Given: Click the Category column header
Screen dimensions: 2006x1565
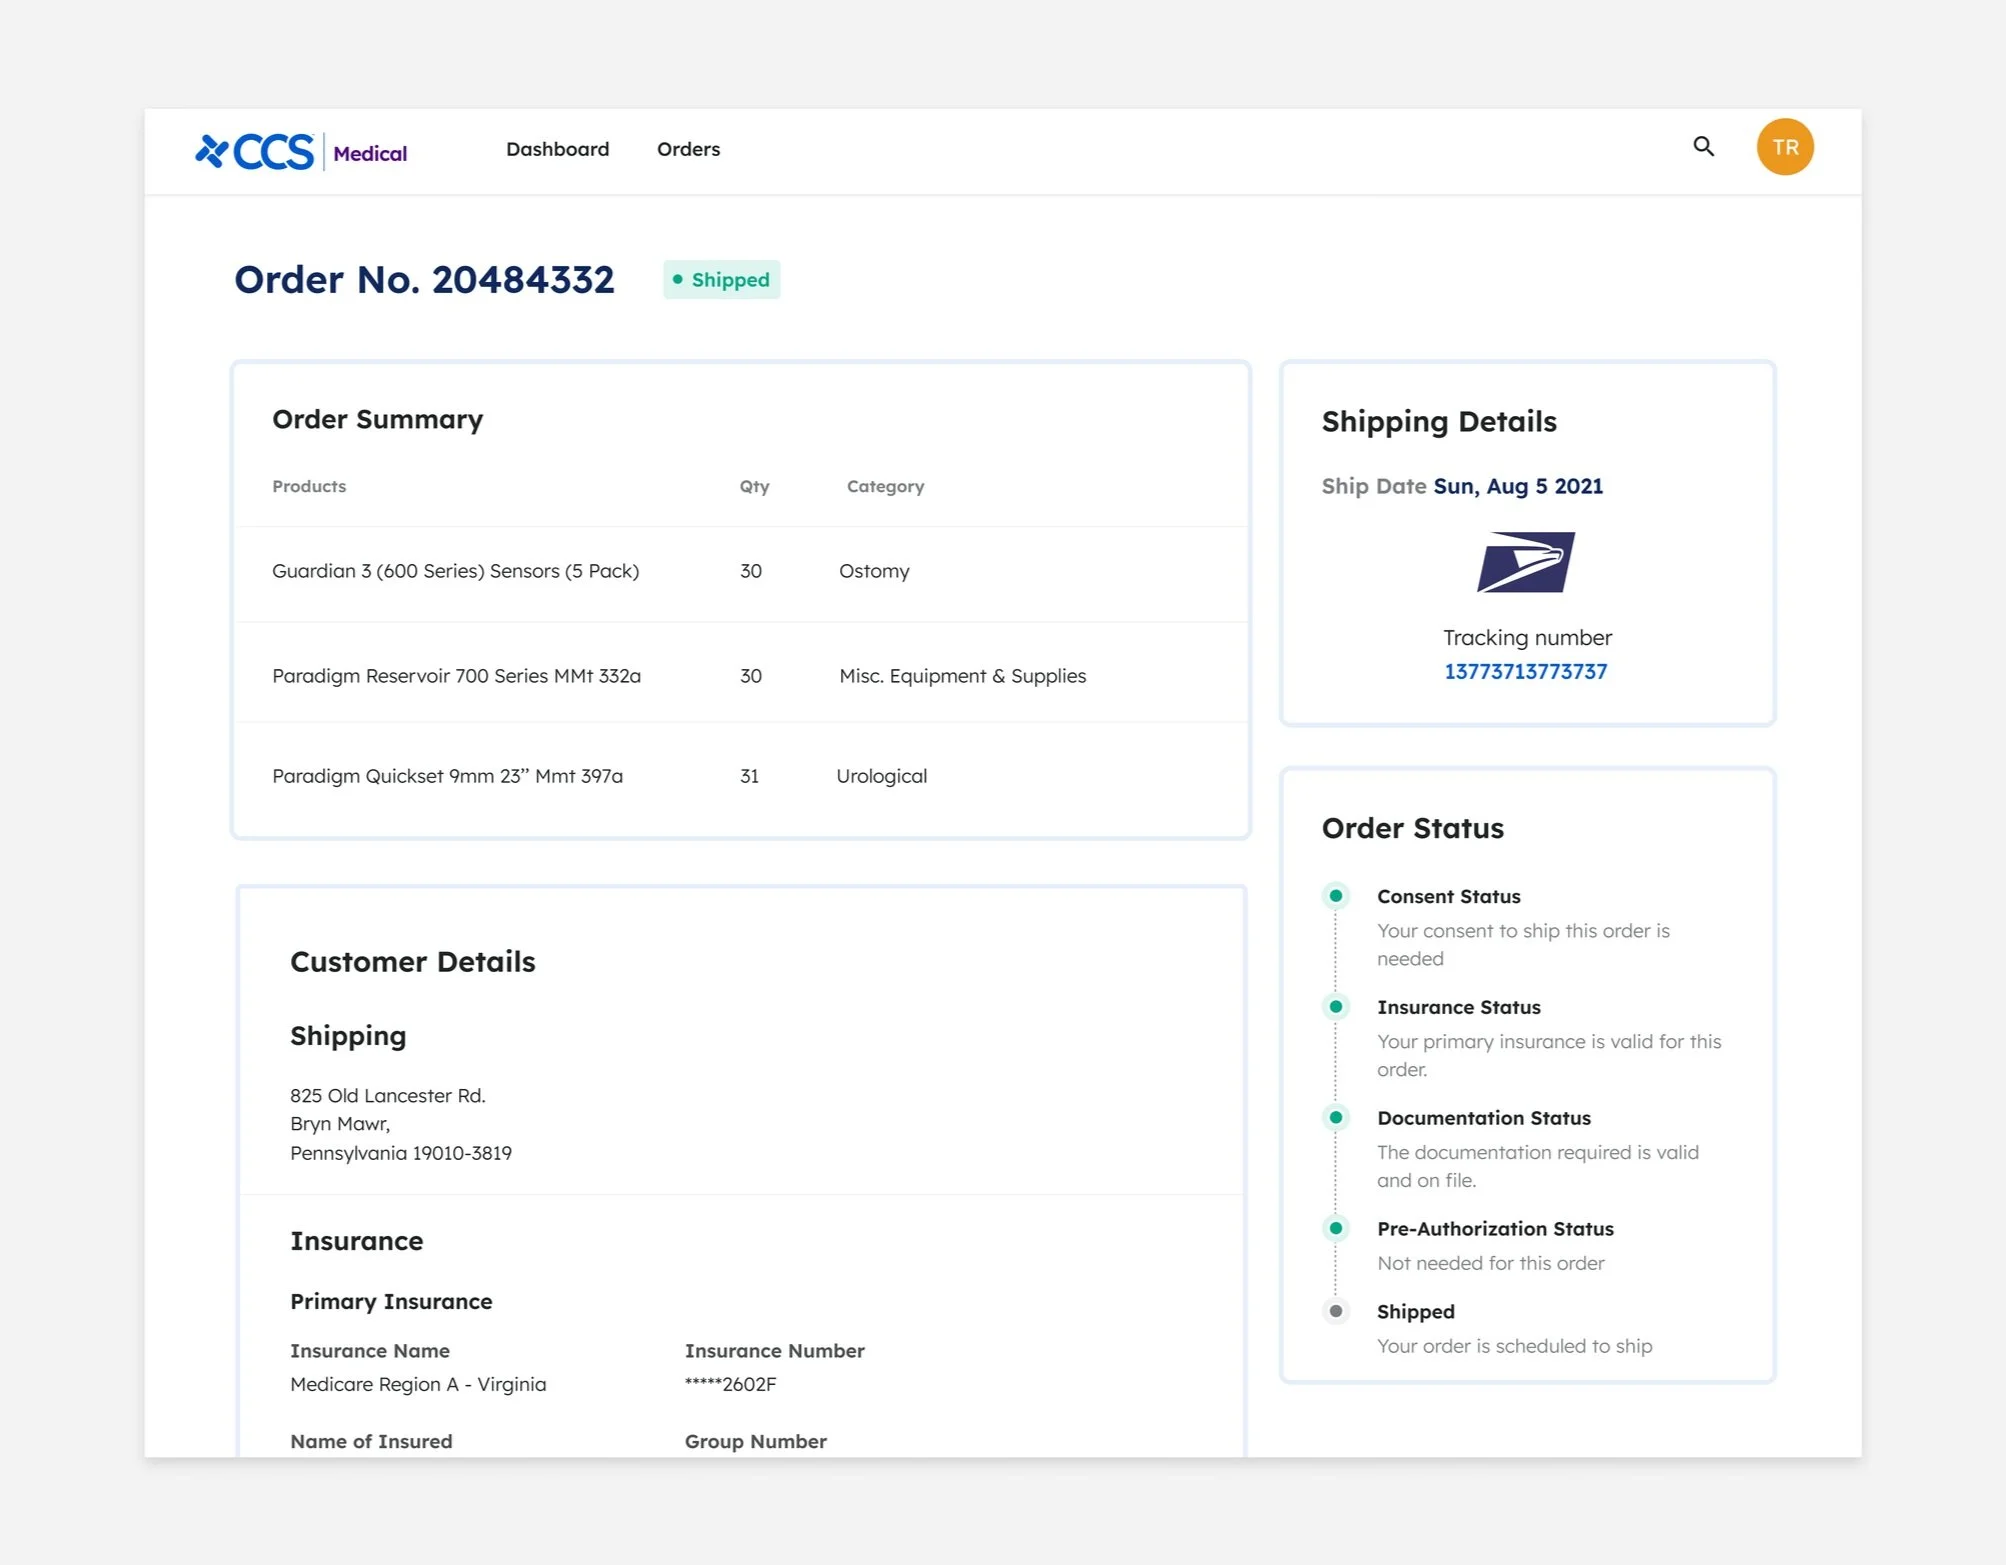Looking at the screenshot, I should pos(885,486).
